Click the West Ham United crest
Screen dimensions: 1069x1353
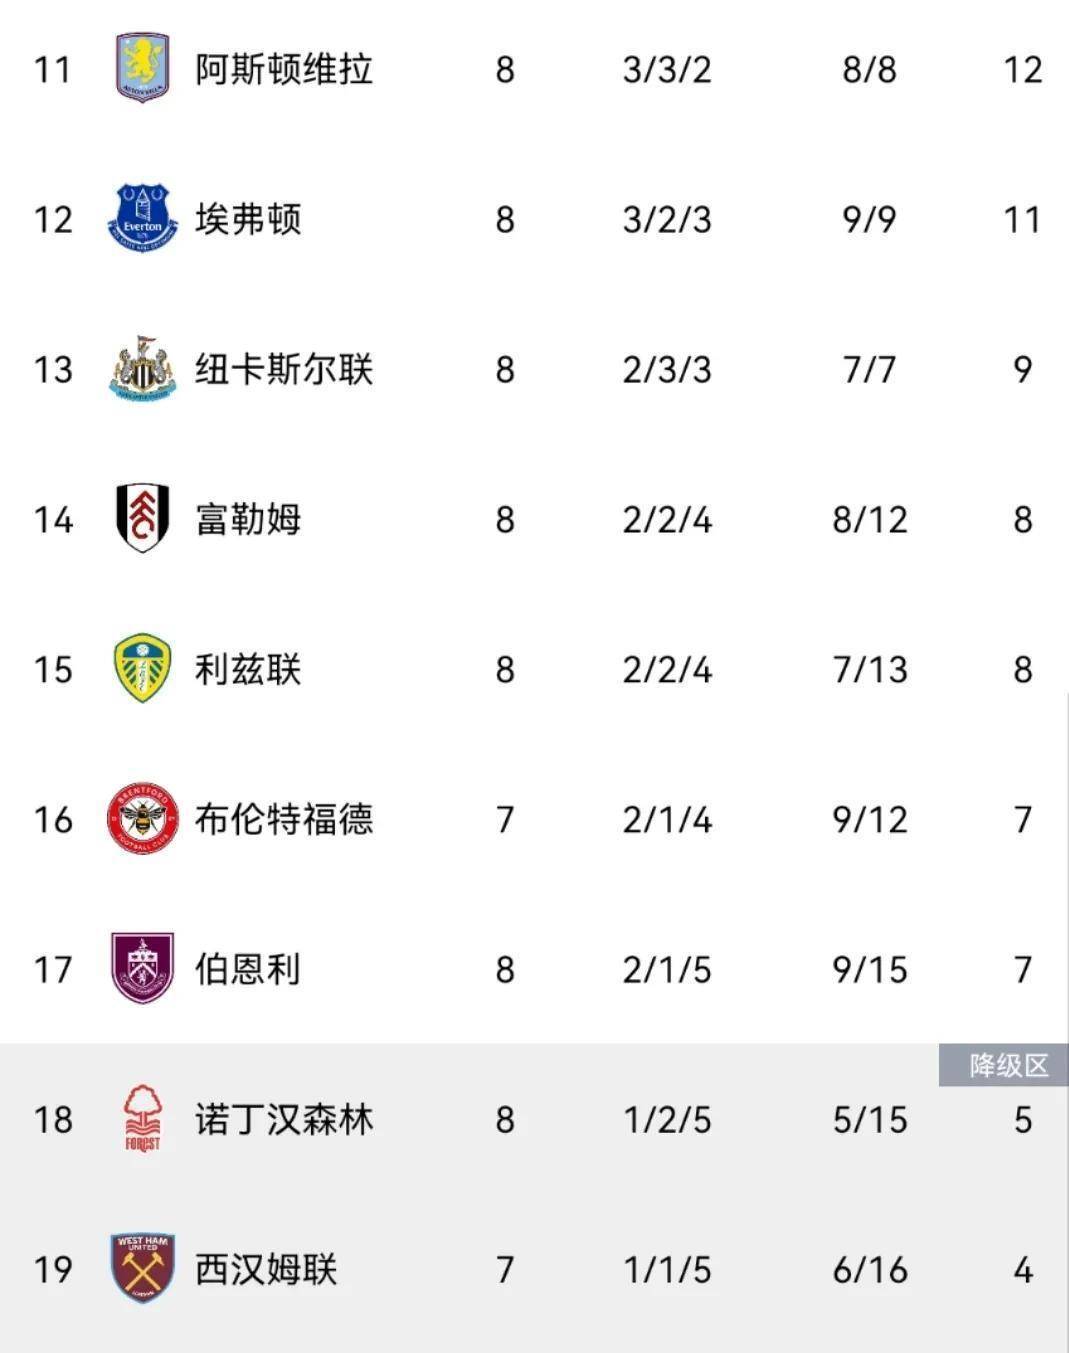pyautogui.click(x=142, y=1268)
